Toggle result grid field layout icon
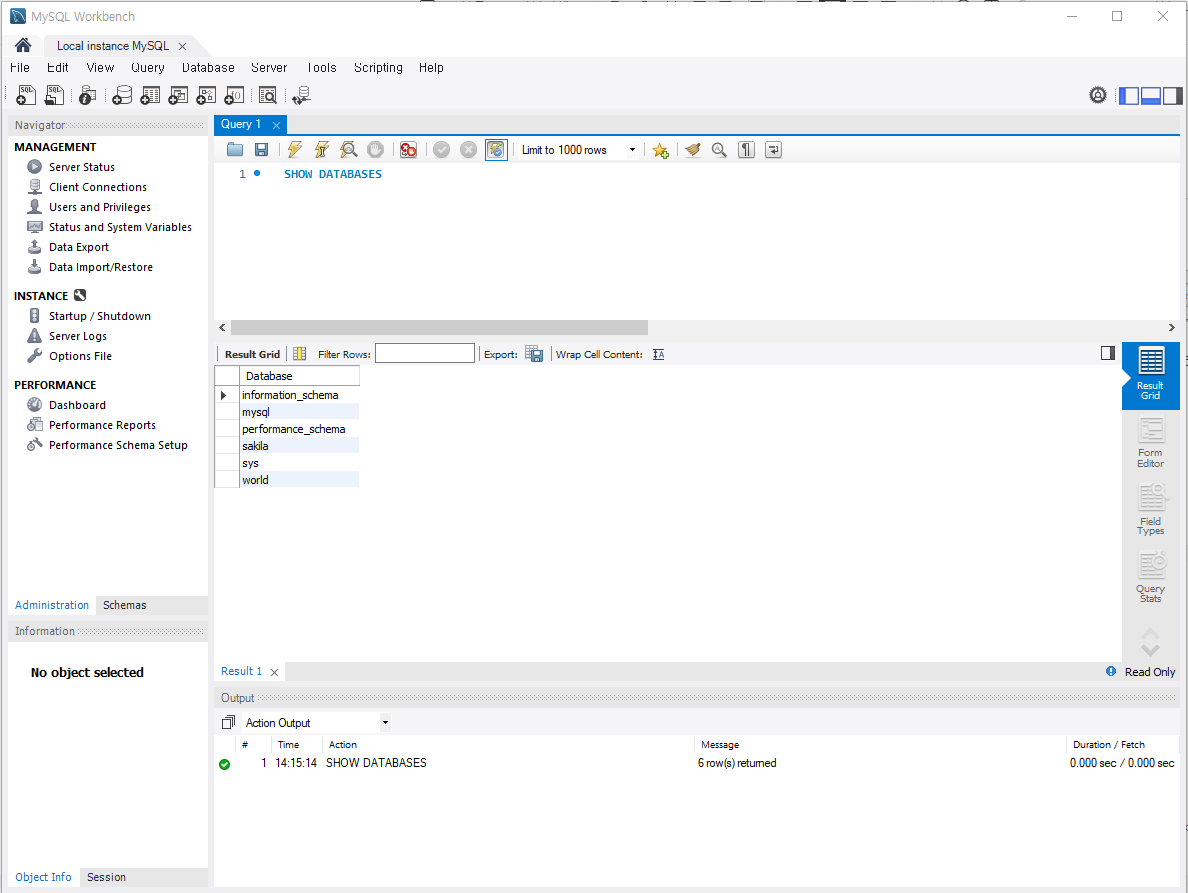 tap(299, 354)
